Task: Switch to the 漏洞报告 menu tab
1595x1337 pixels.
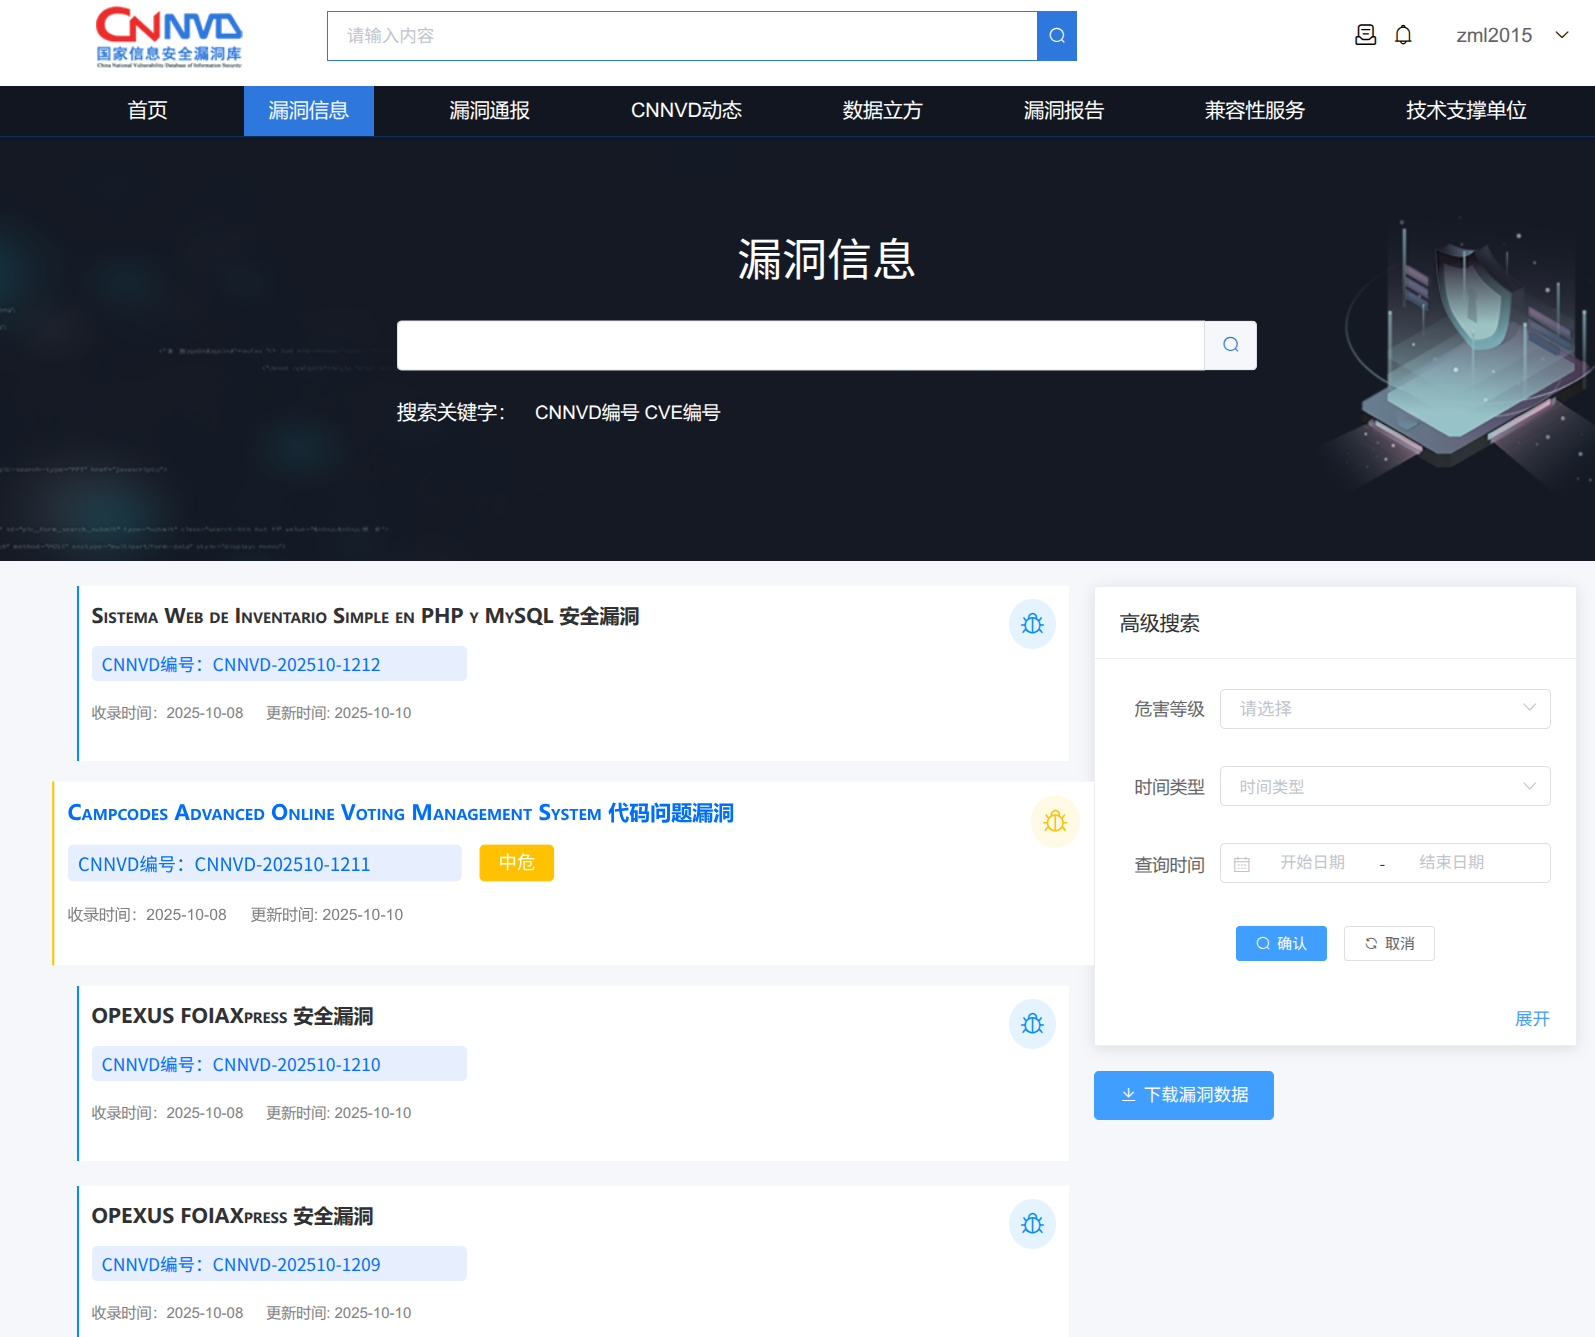Action: point(1063,111)
